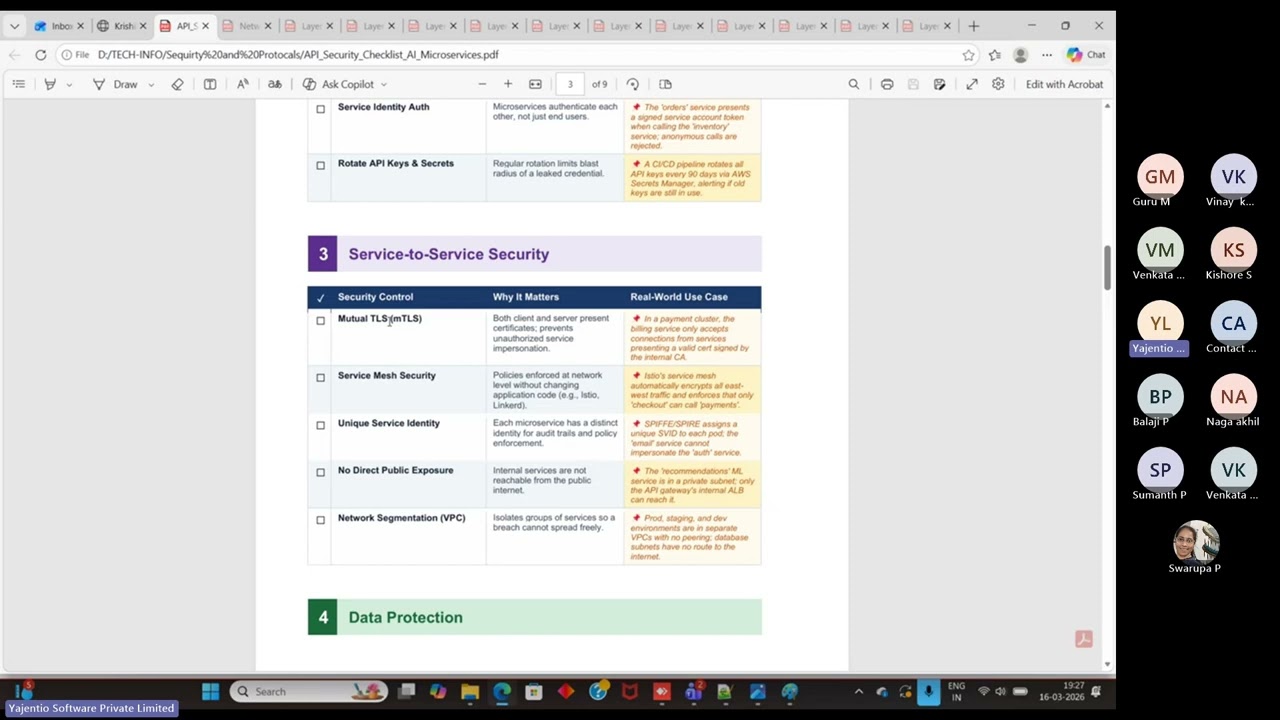1280x720 pixels.
Task: Open the Find in PDF search
Action: 854,84
